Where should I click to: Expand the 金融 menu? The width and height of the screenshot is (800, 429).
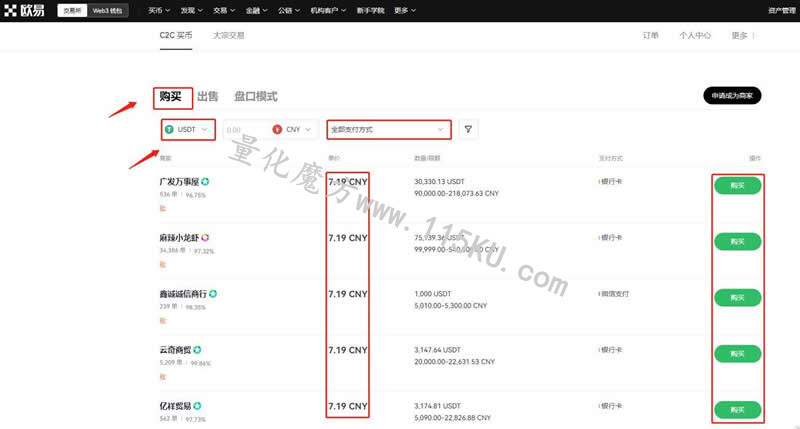[x=256, y=10]
